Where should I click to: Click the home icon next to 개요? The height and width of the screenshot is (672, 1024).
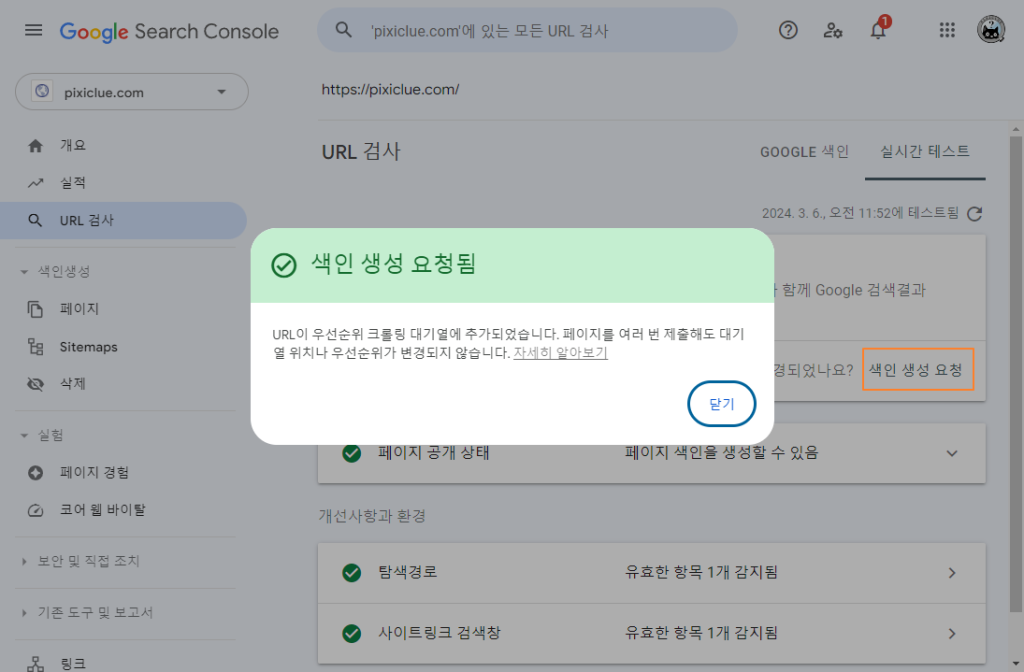click(x=35, y=146)
